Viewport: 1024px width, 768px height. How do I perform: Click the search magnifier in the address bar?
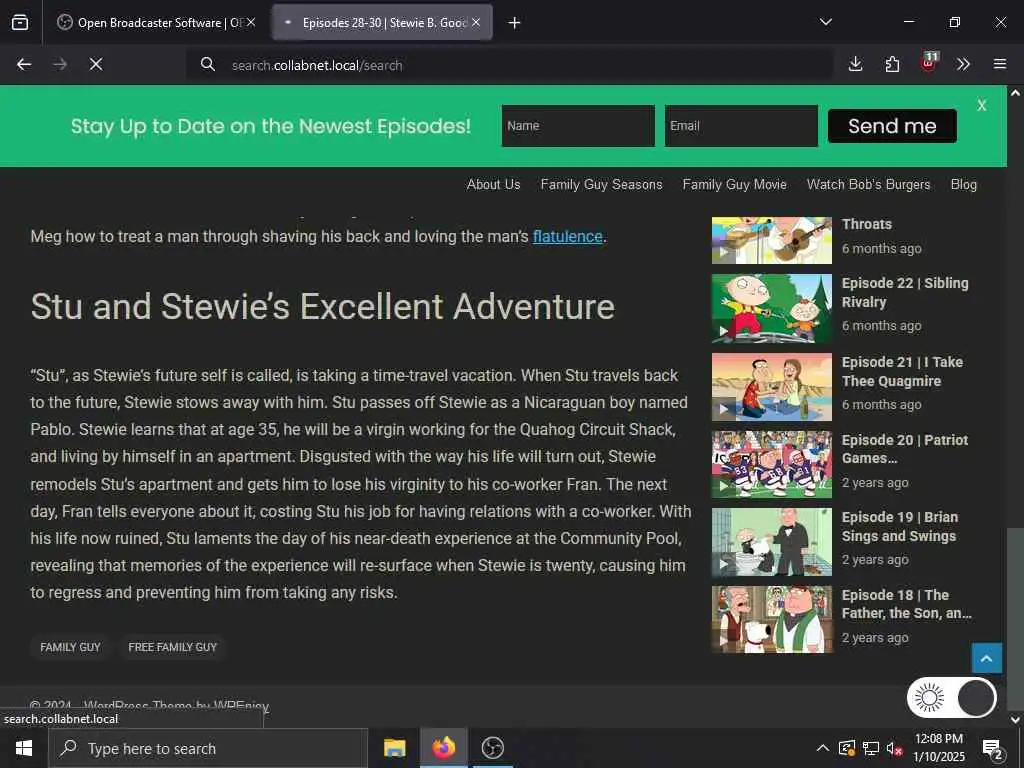pyautogui.click(x=208, y=64)
